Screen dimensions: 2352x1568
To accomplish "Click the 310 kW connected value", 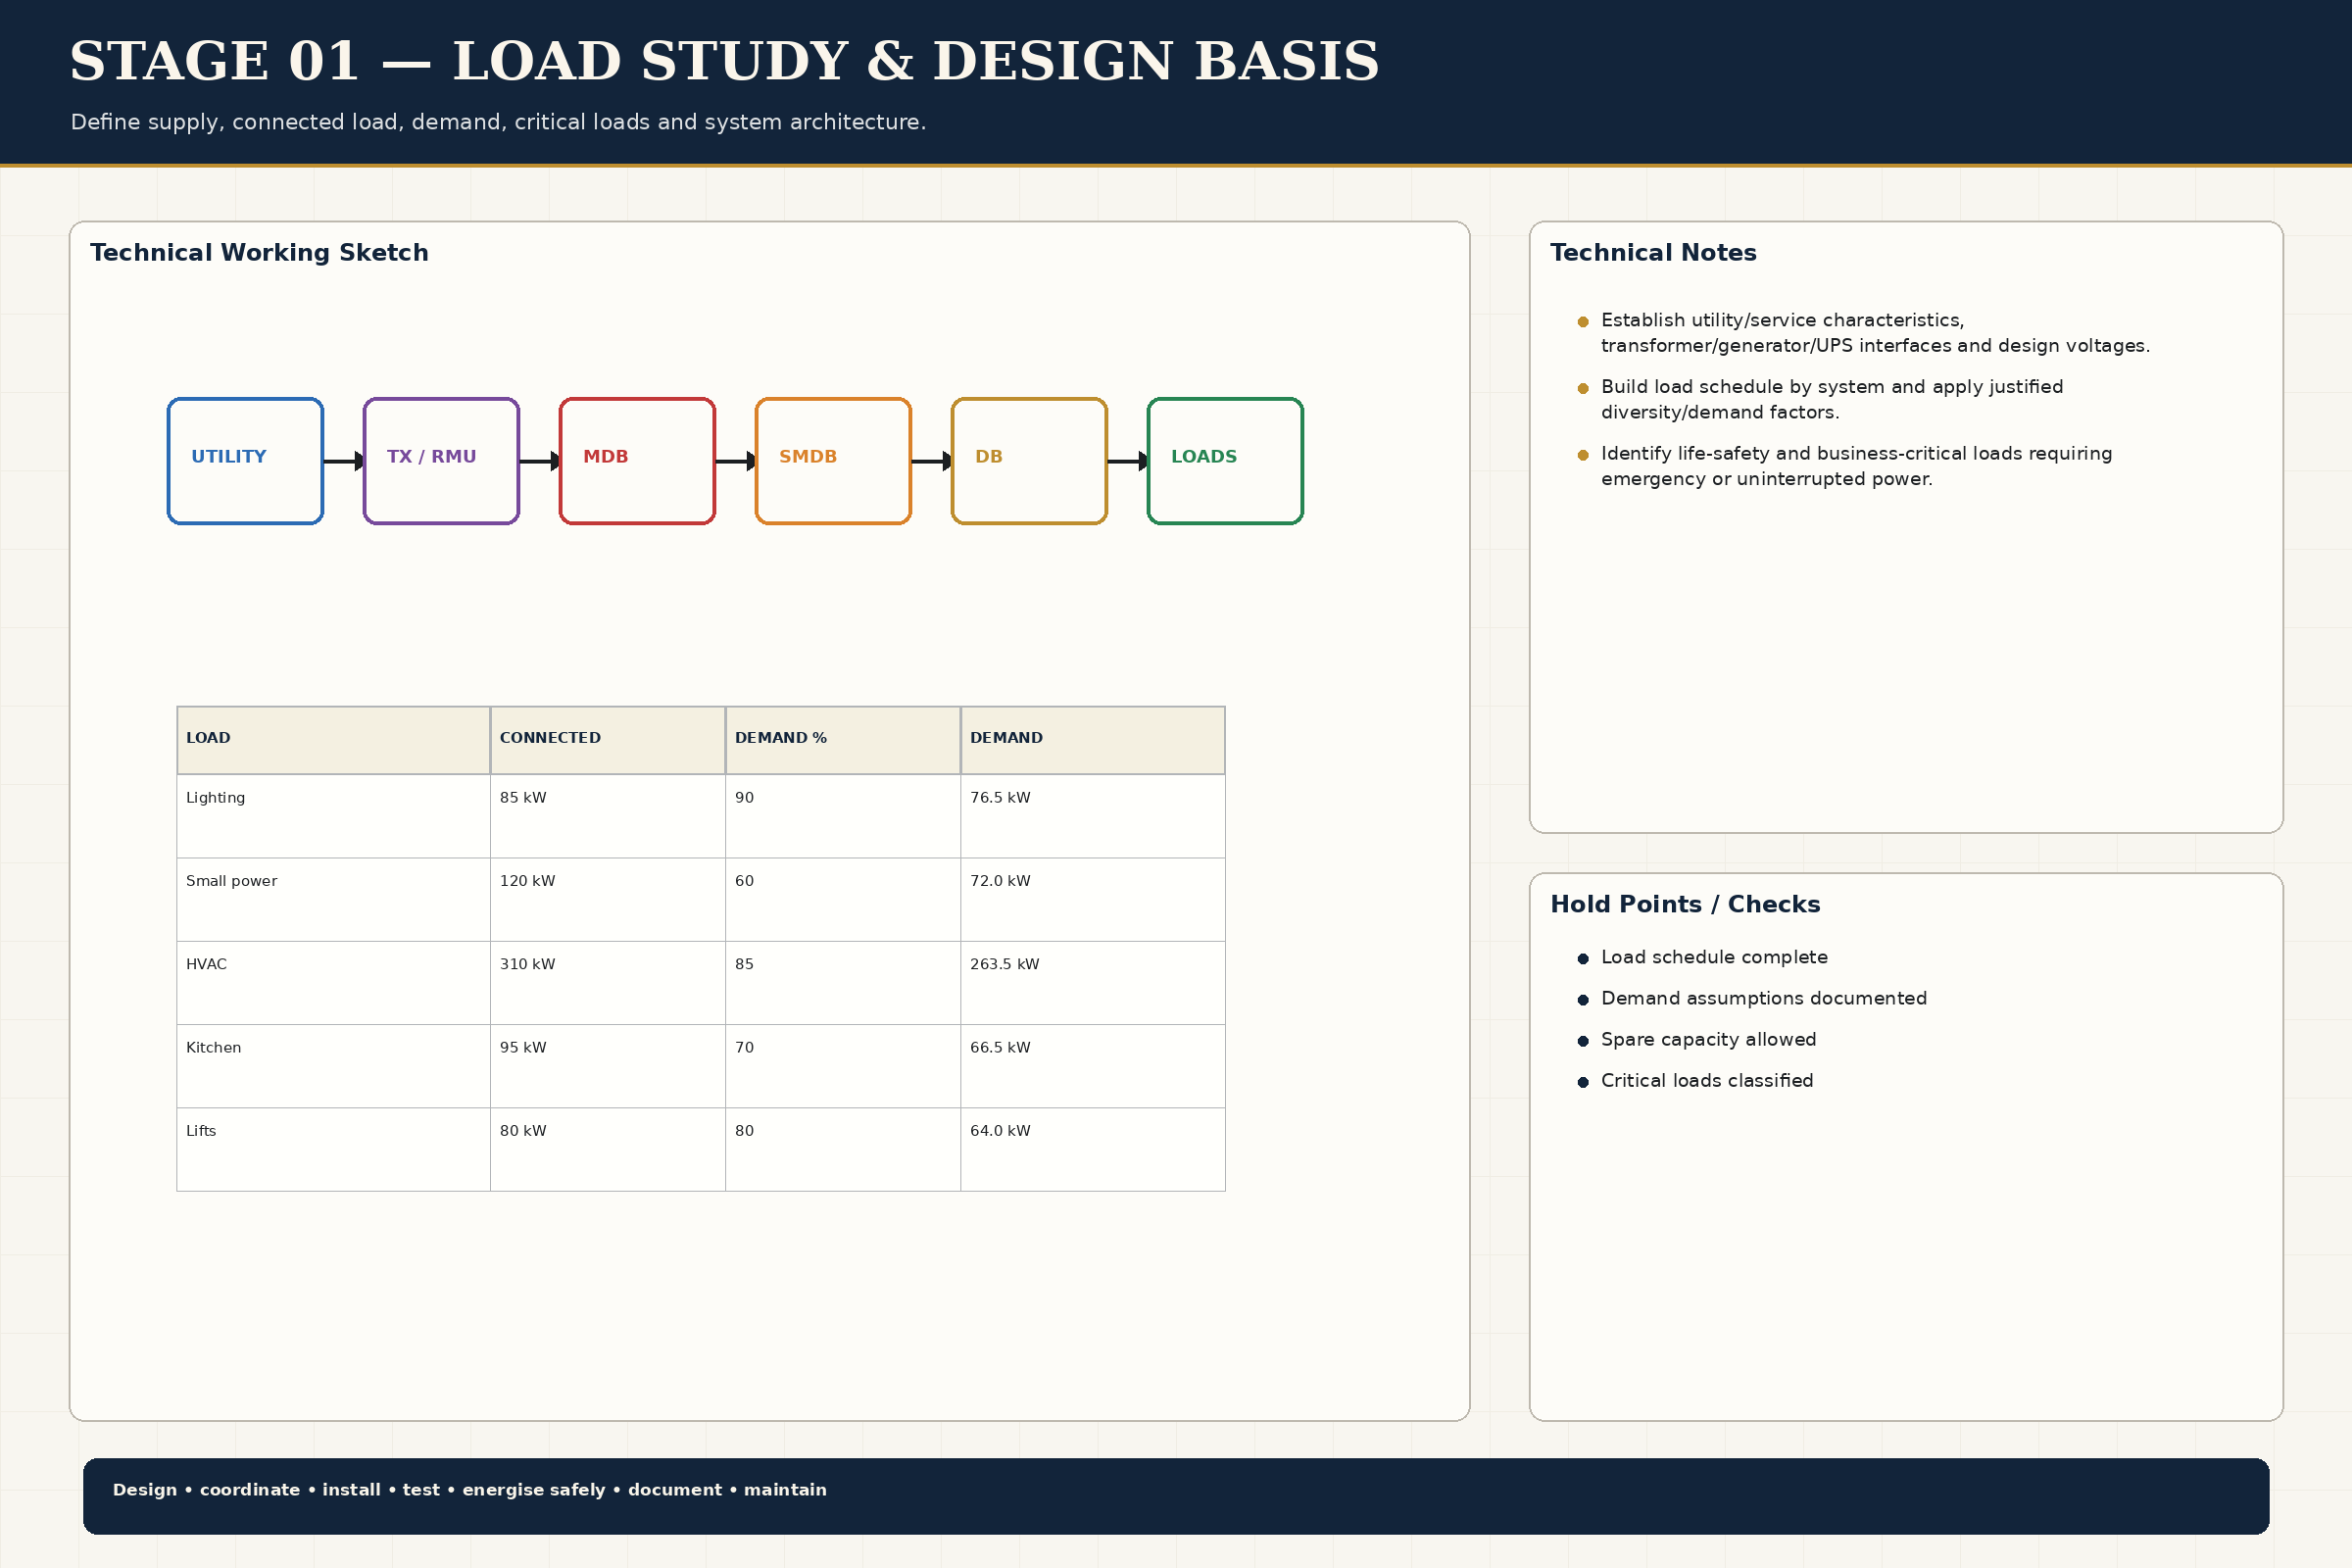I will [527, 964].
